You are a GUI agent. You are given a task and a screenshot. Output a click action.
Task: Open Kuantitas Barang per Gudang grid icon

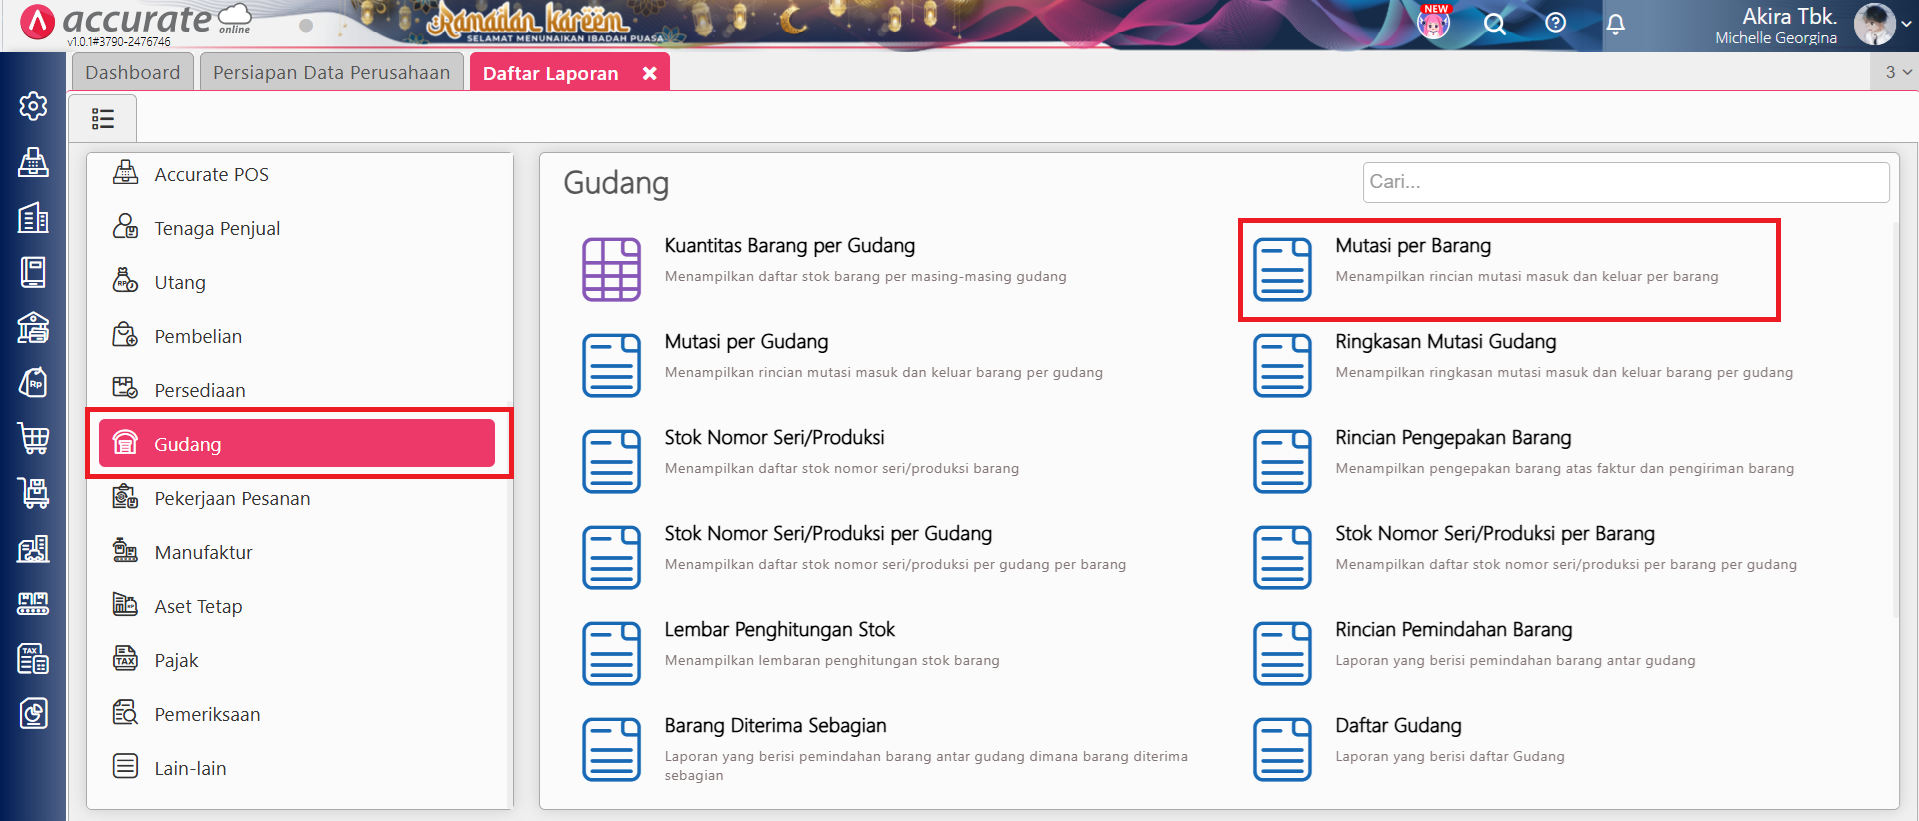(x=611, y=269)
